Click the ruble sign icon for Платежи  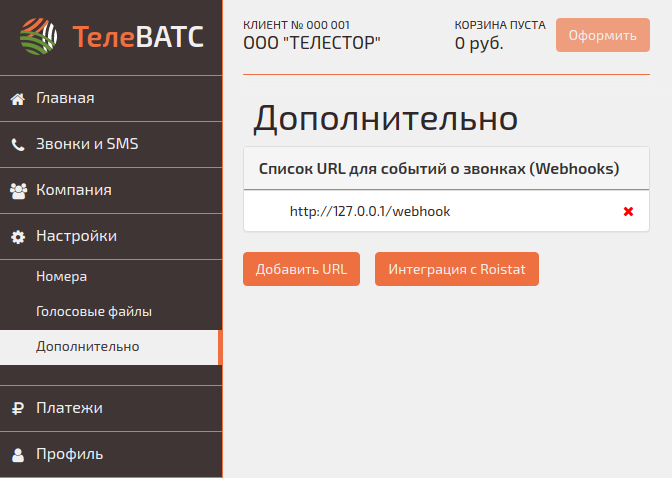17,408
